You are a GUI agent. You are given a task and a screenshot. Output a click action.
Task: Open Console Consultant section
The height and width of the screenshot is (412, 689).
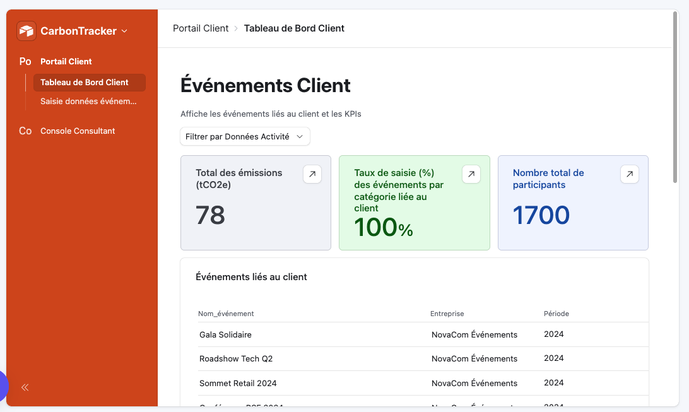(x=77, y=131)
